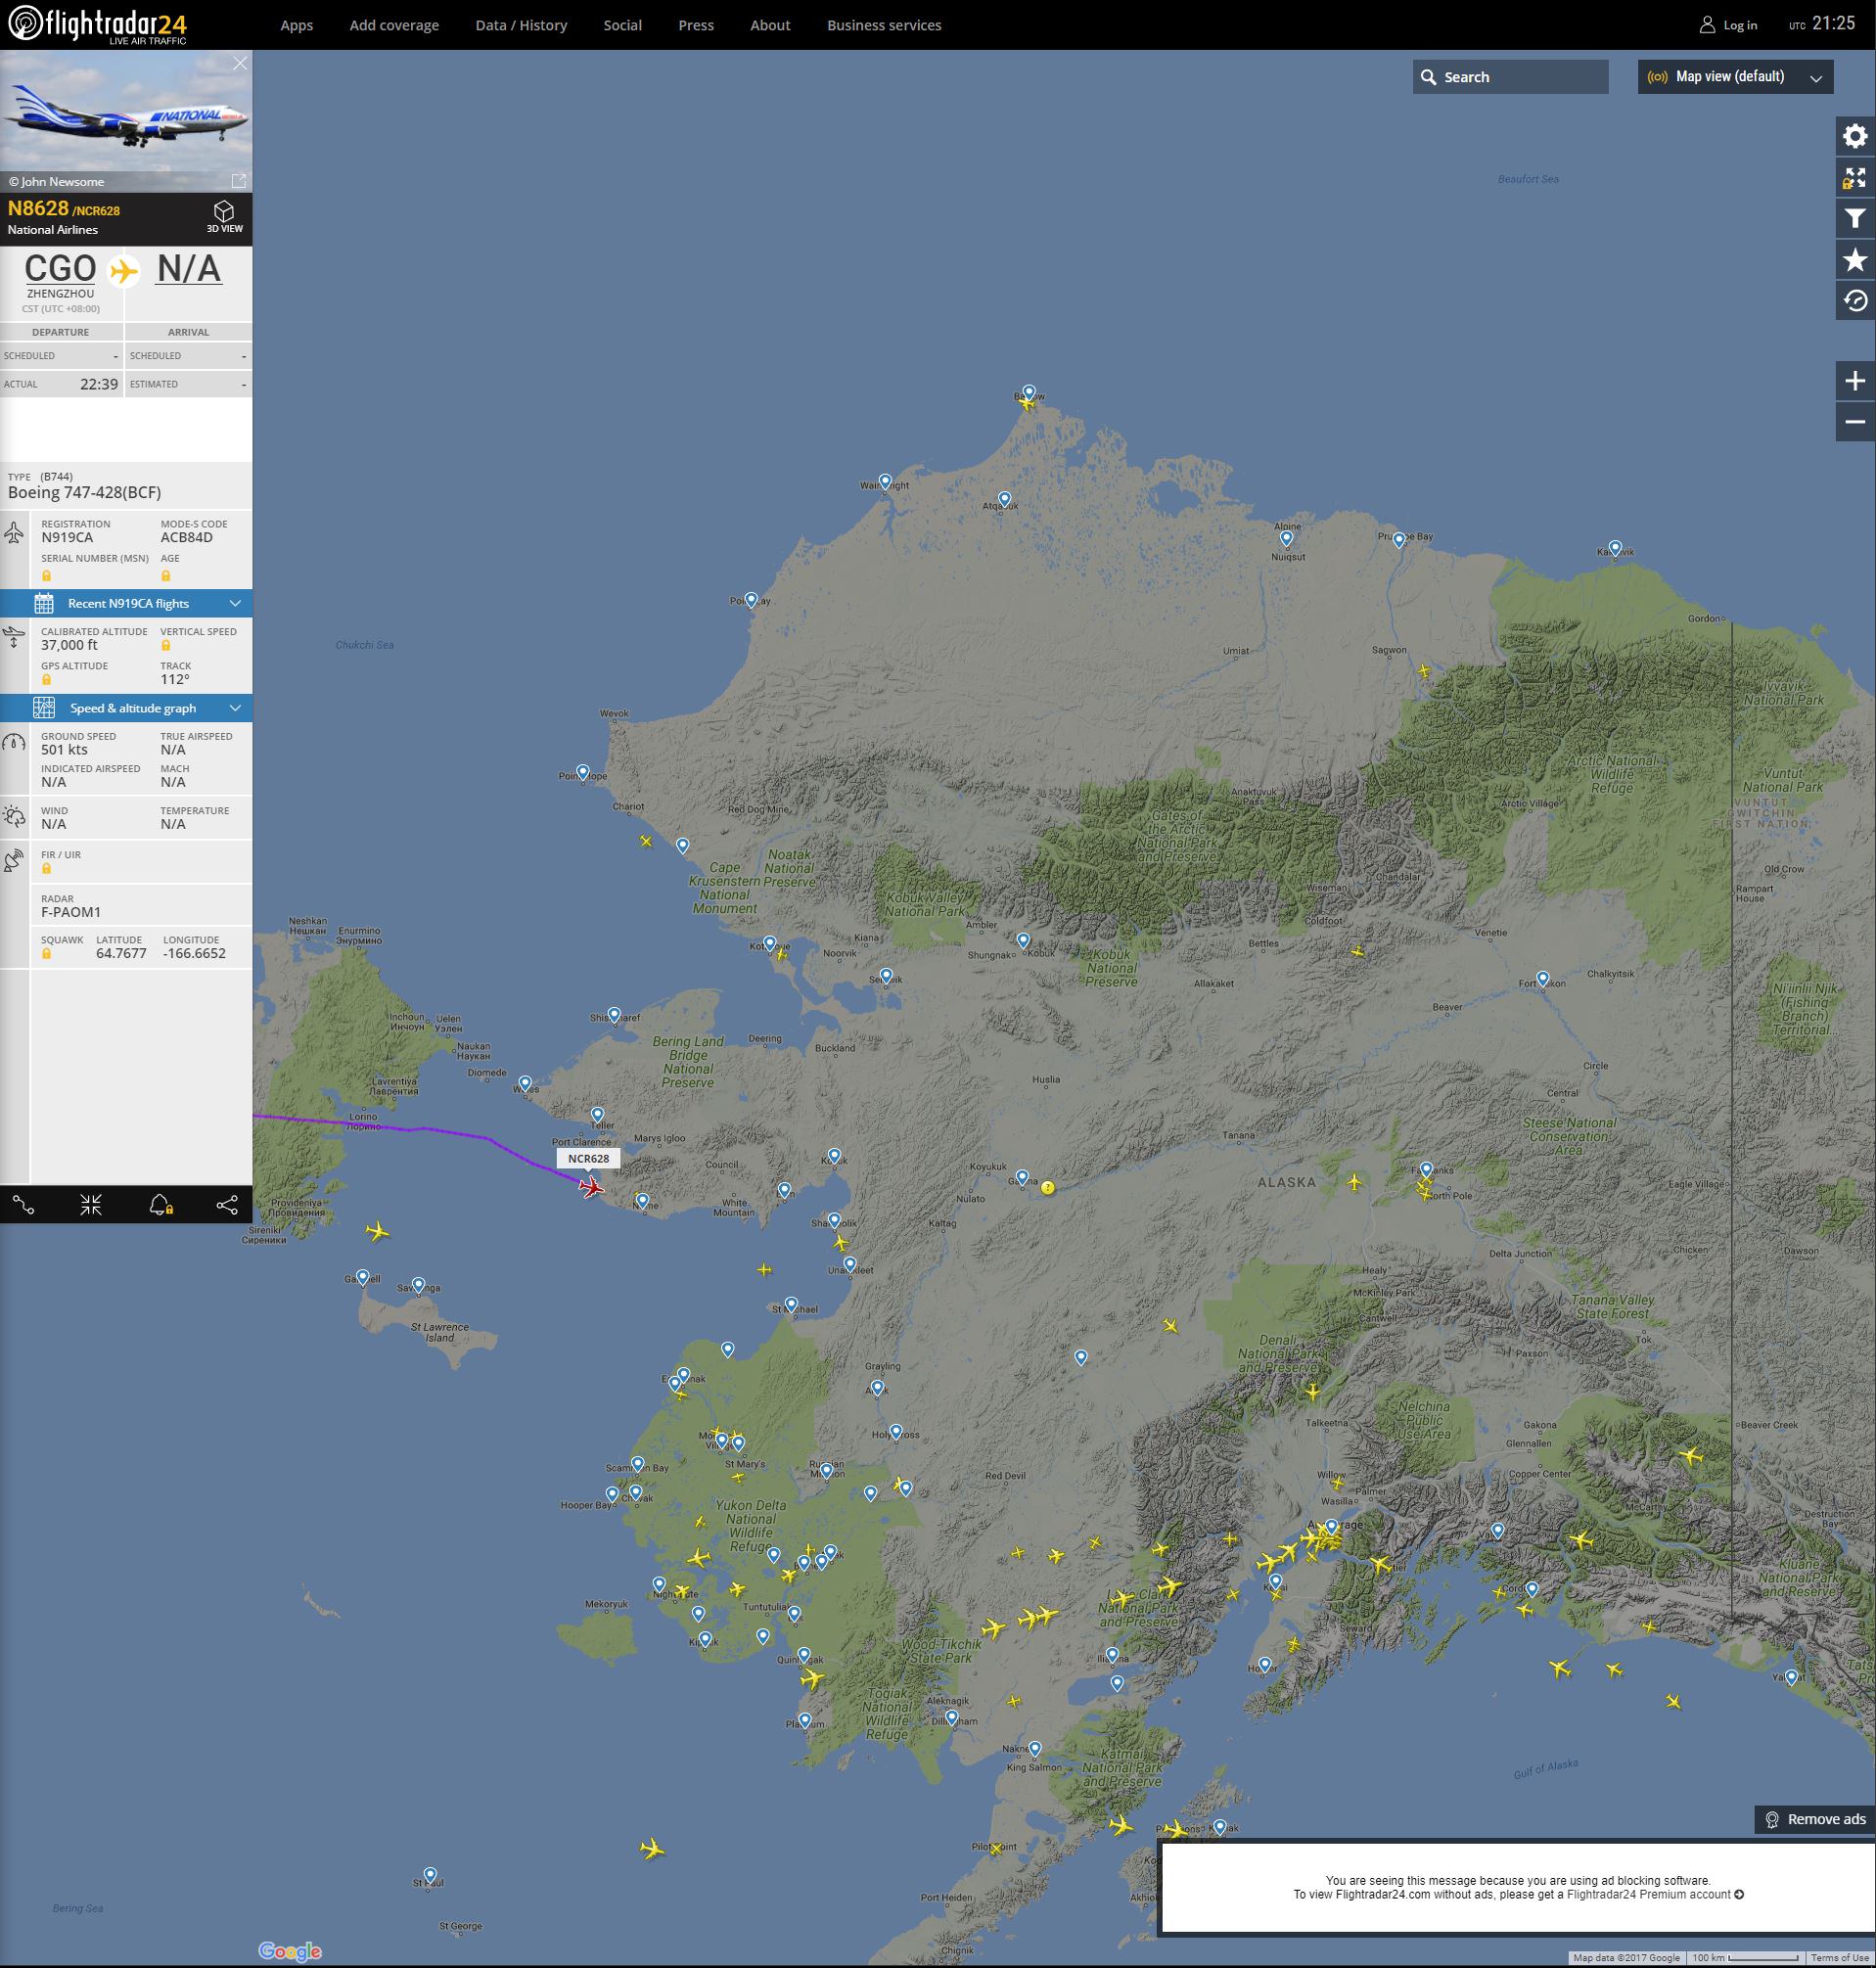Zoom in on the map
Image resolution: width=1876 pixels, height=1968 pixels.
pos(1855,381)
